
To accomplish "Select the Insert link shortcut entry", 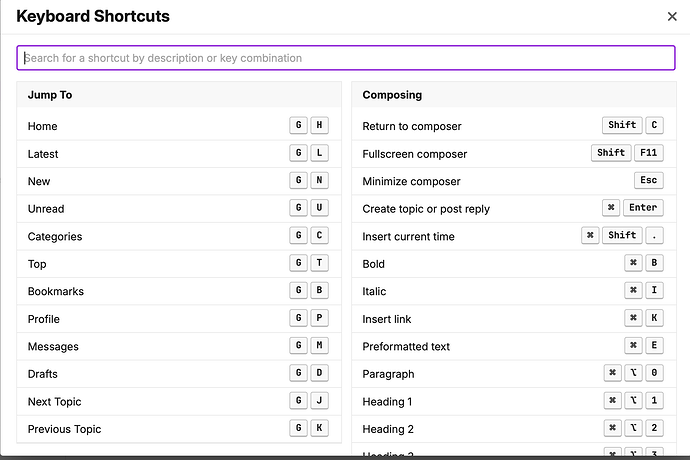I will coord(387,319).
